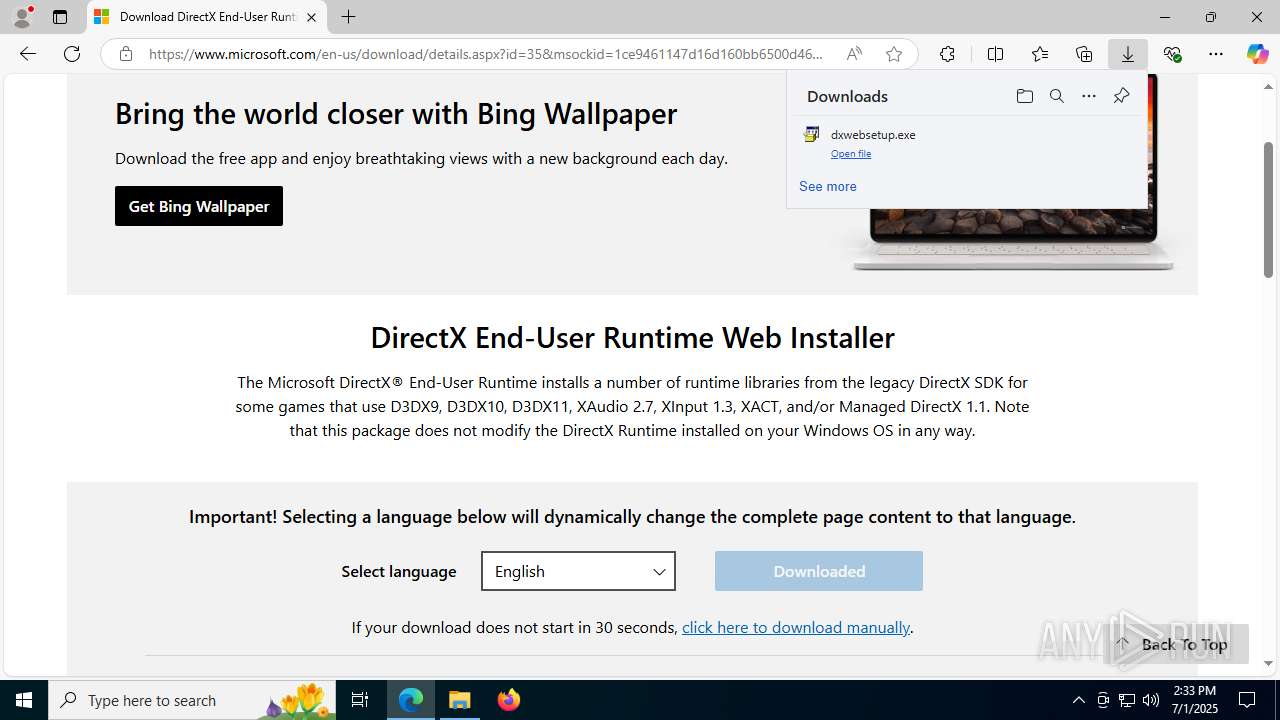
Task: Open Windows Start menu
Action: click(x=24, y=700)
